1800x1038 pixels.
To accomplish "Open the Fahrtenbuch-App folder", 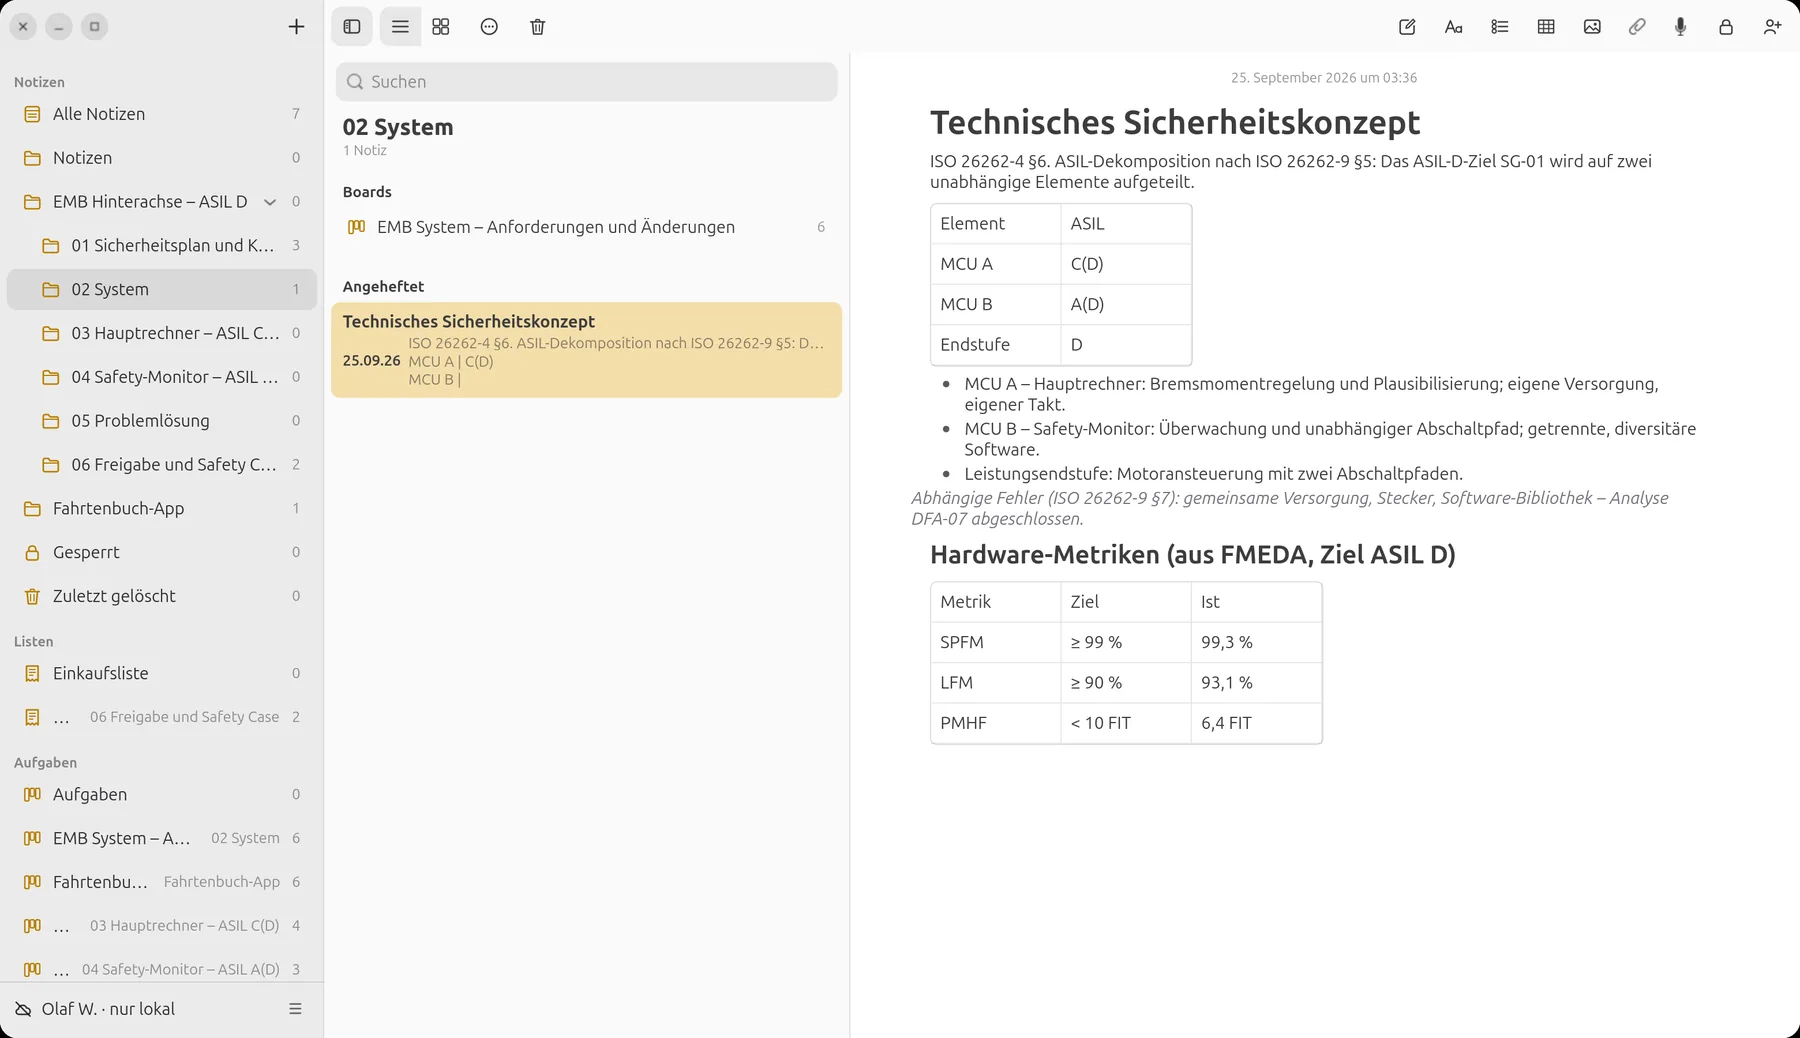I will 162,508.
